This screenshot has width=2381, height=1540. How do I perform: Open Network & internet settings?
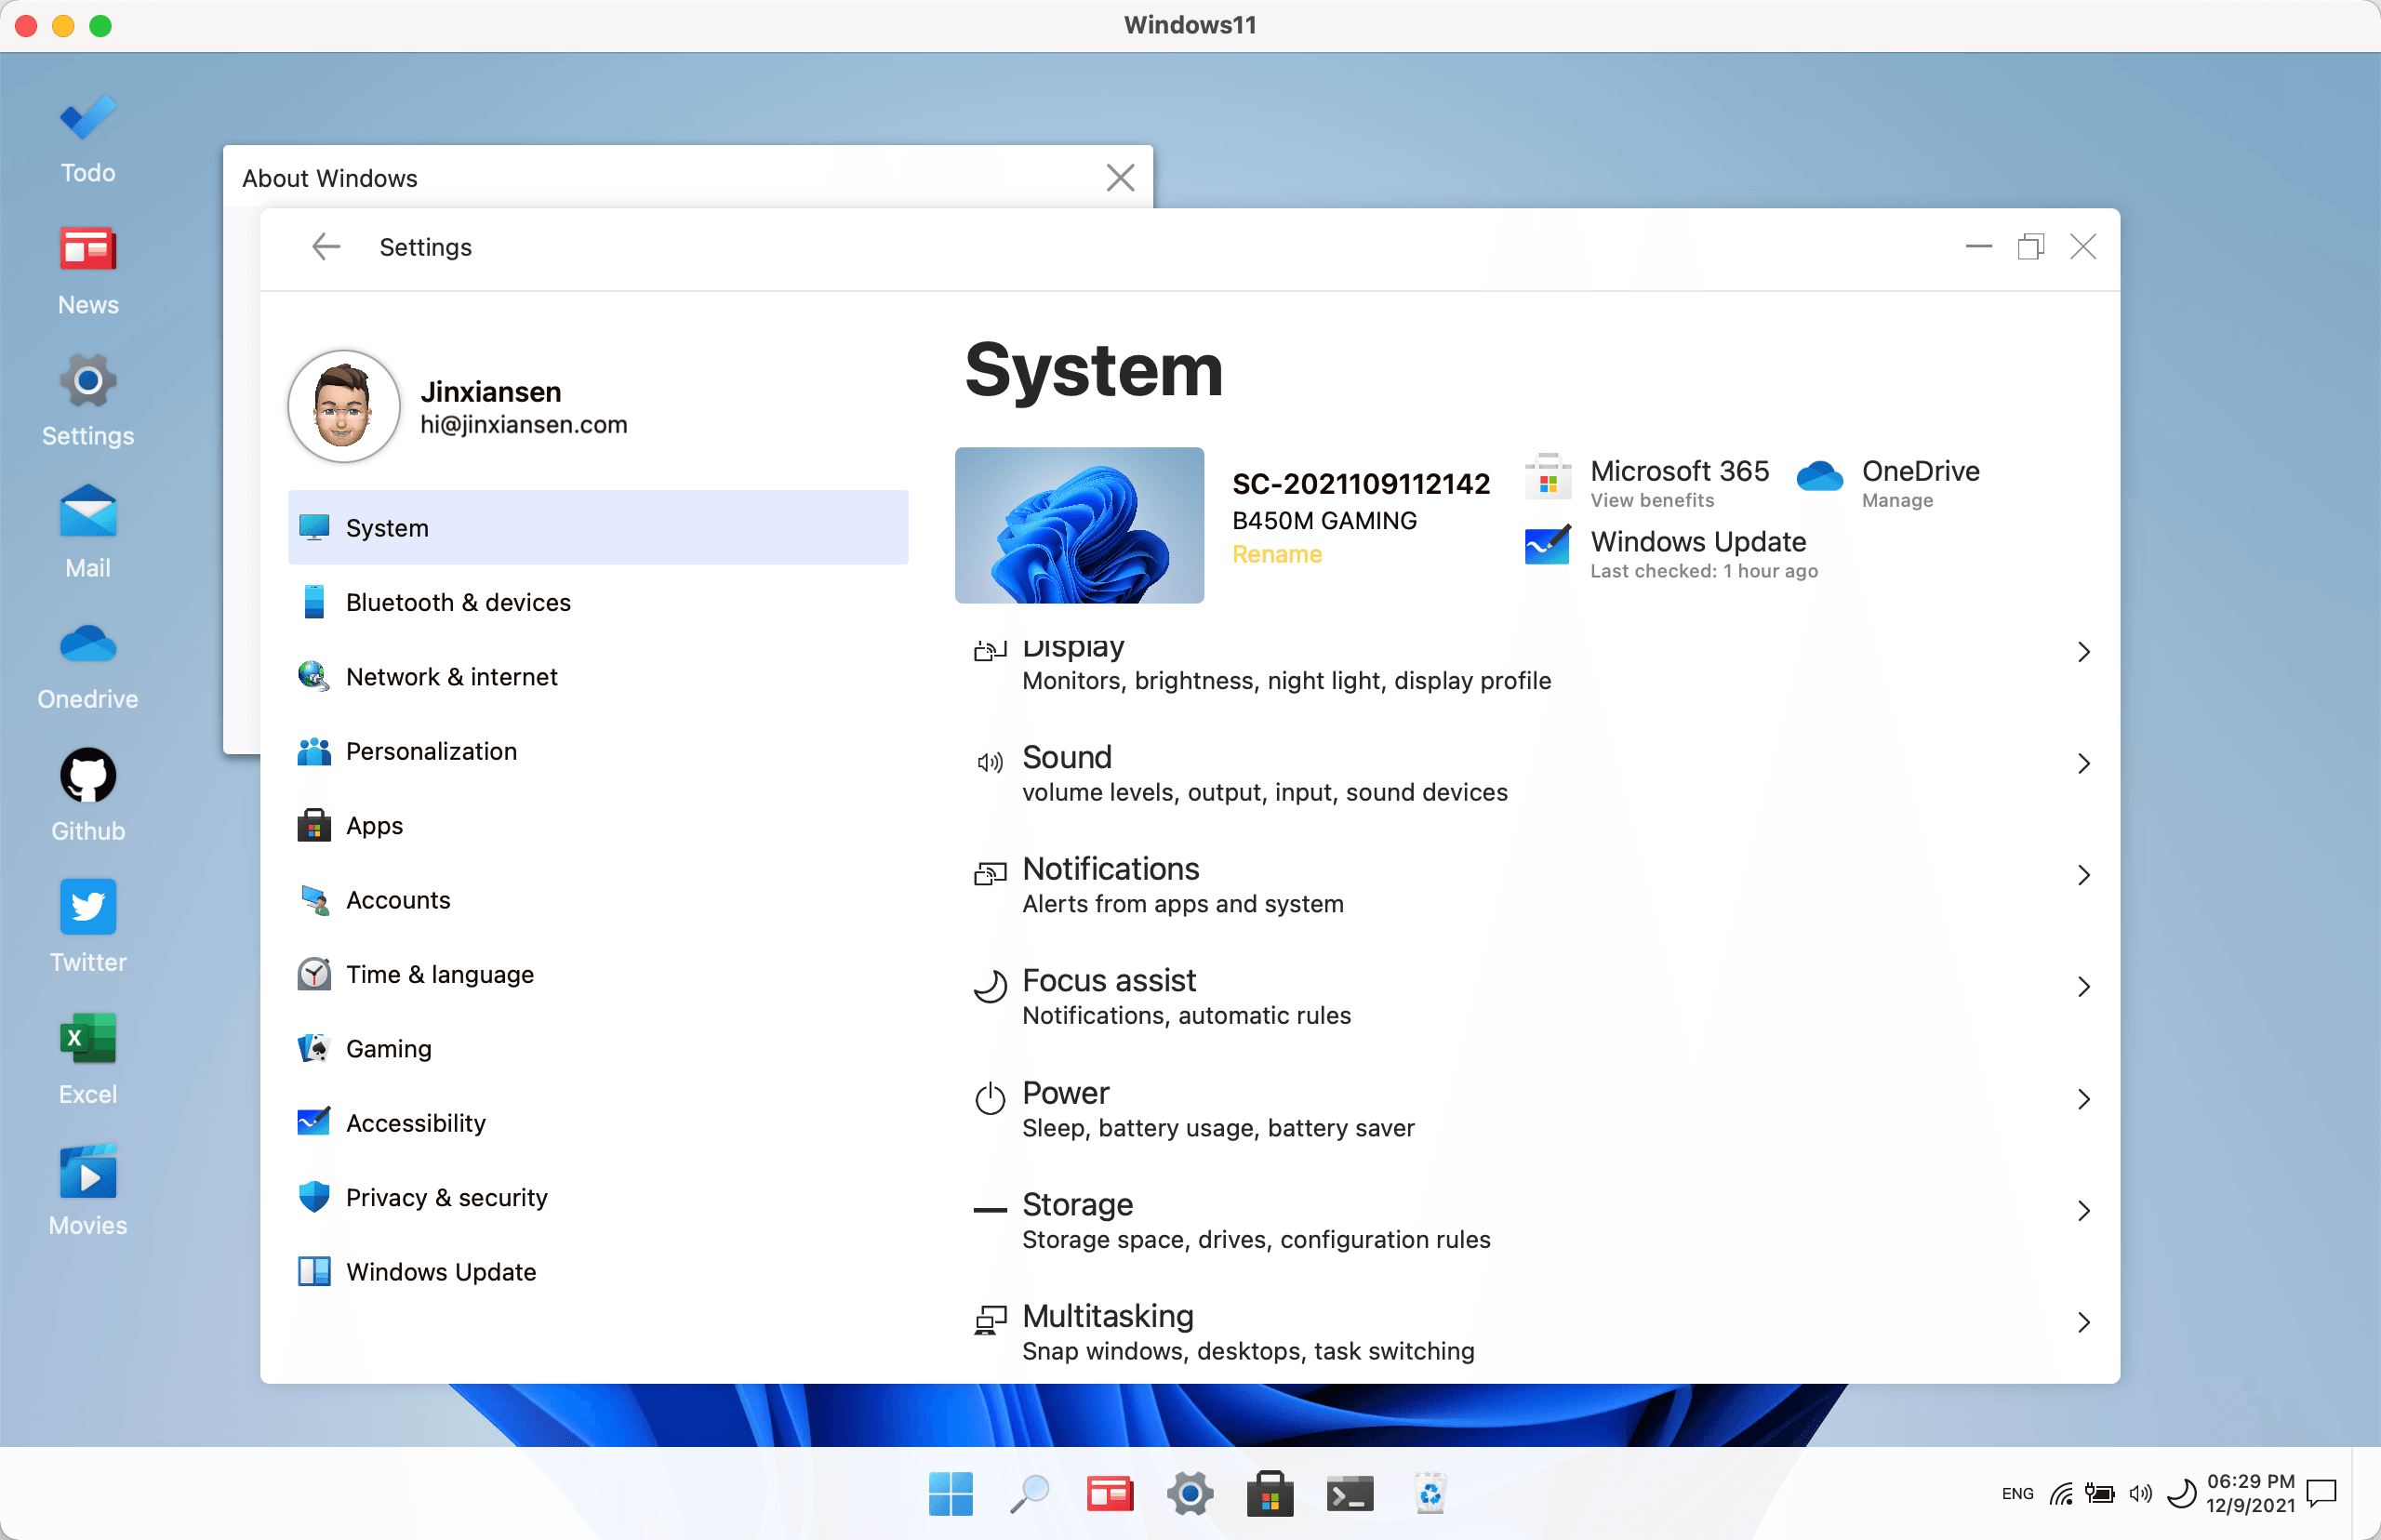click(598, 676)
